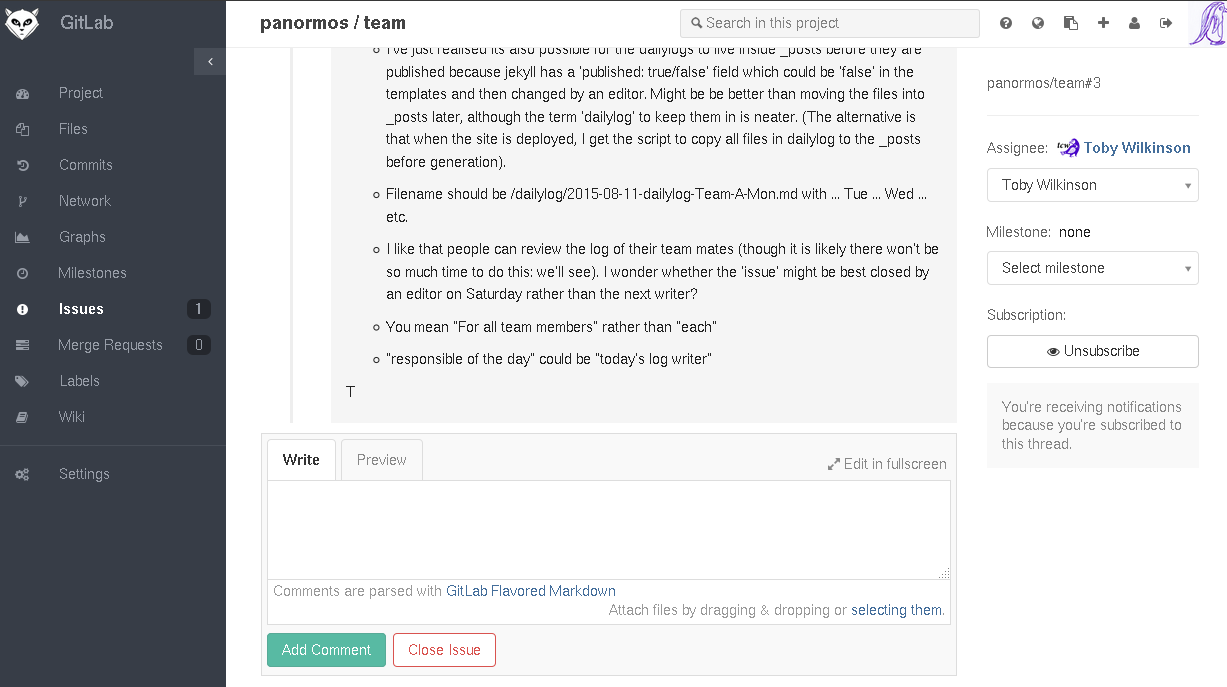Open profile settings via person icon
The image size is (1227, 687).
click(x=1134, y=23)
